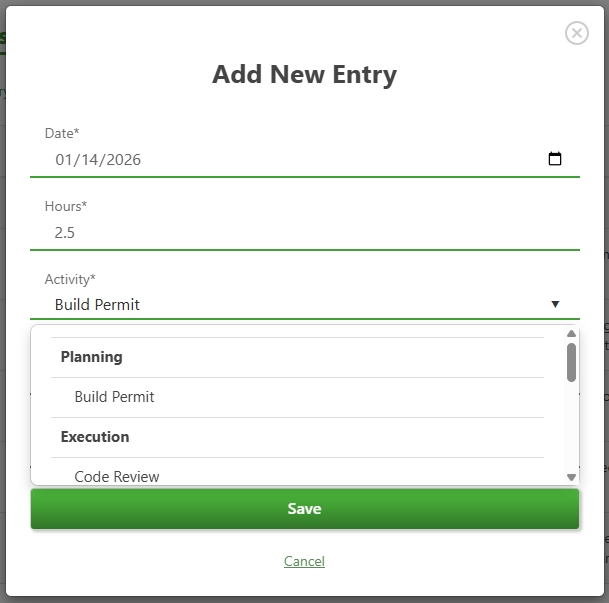Select the day segment of the date
This screenshot has height=603, width=609.
[x=91, y=160]
